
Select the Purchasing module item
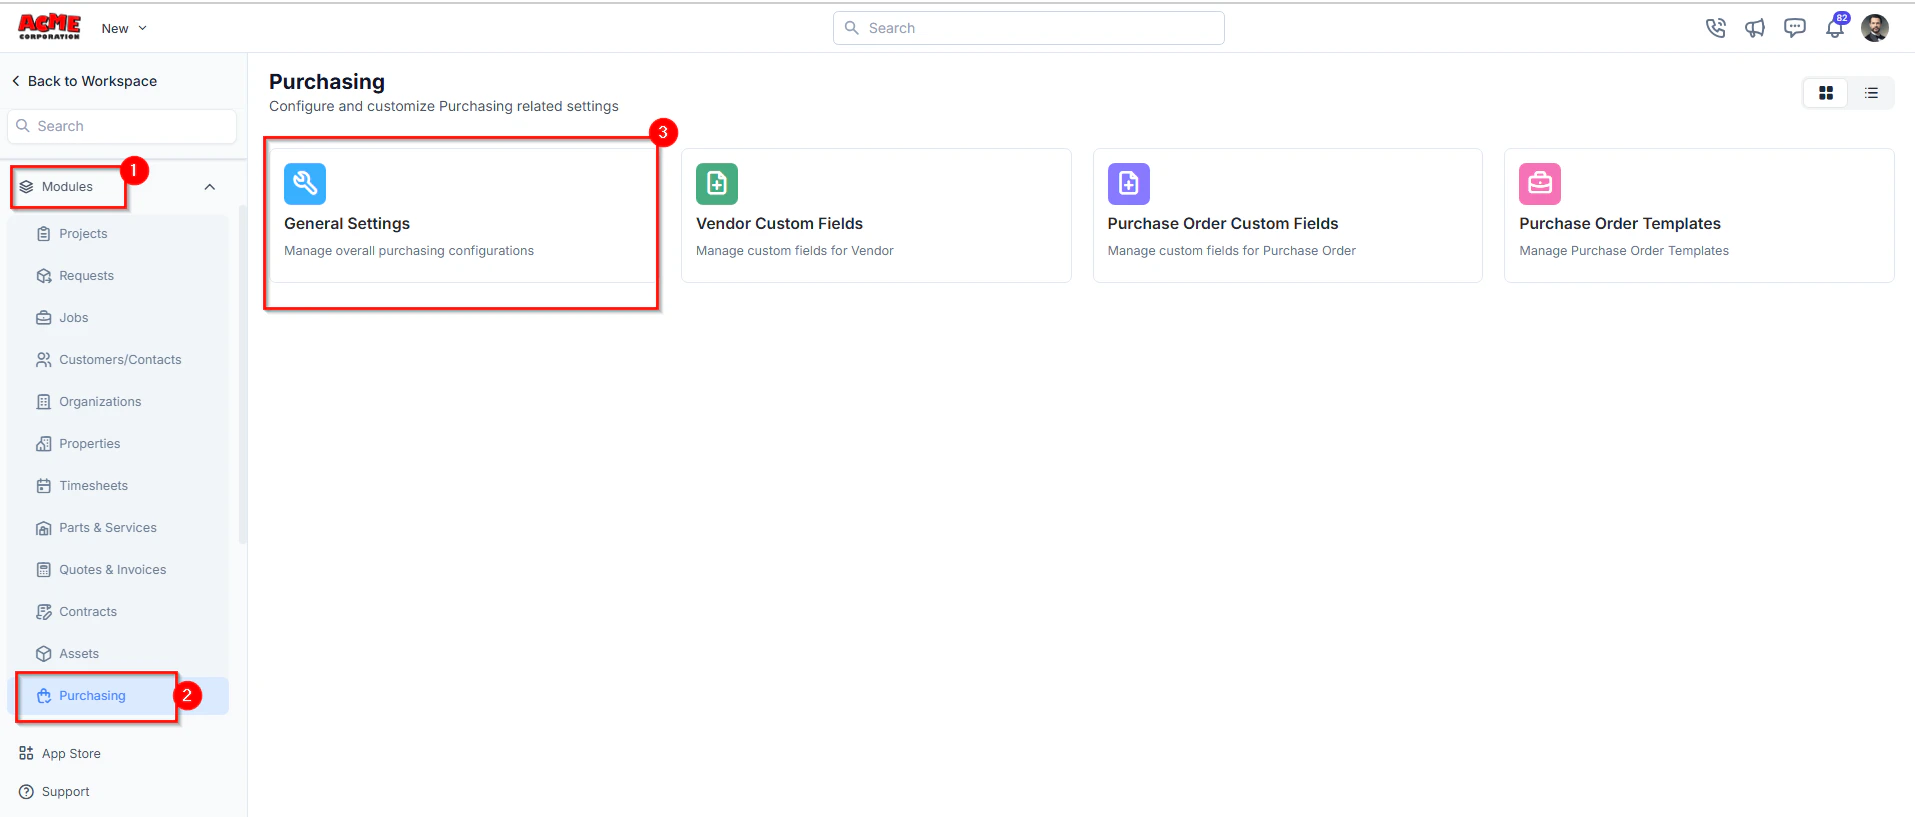pyautogui.click(x=118, y=696)
